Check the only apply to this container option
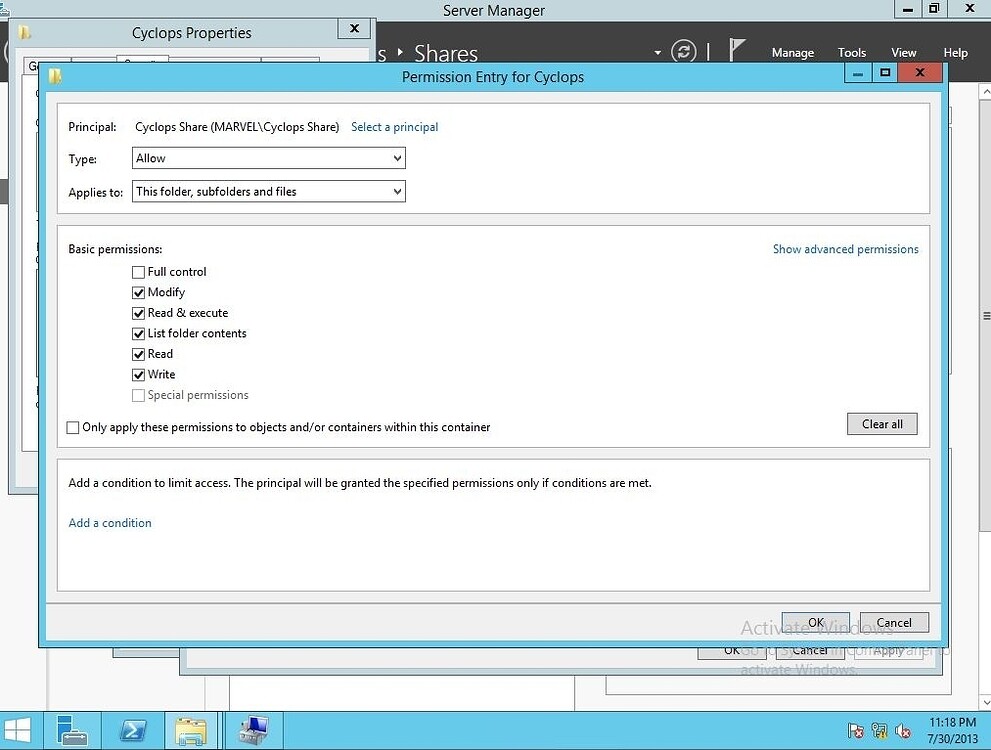The image size is (991, 750). (x=73, y=427)
